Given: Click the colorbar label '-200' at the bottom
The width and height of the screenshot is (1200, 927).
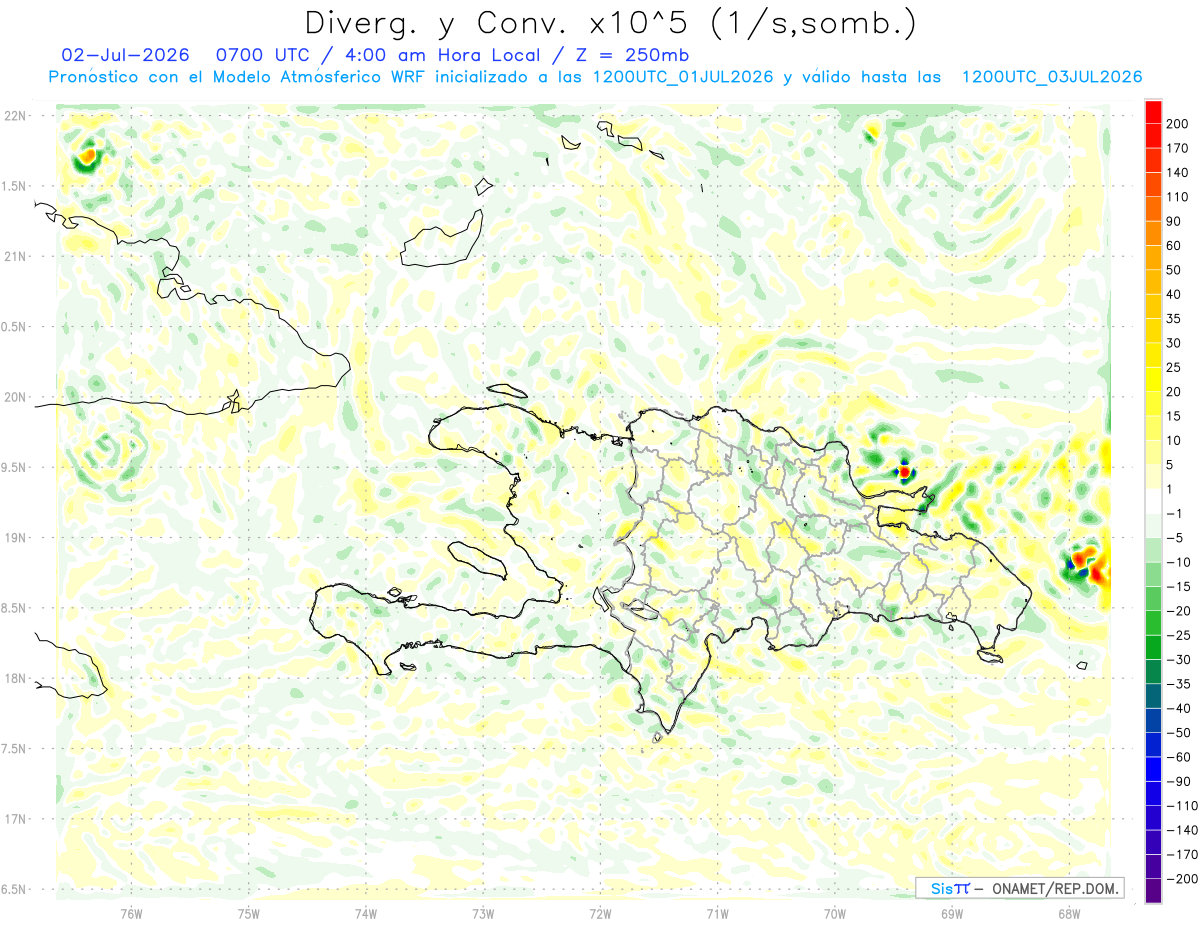Looking at the screenshot, I should pyautogui.click(x=1180, y=878).
